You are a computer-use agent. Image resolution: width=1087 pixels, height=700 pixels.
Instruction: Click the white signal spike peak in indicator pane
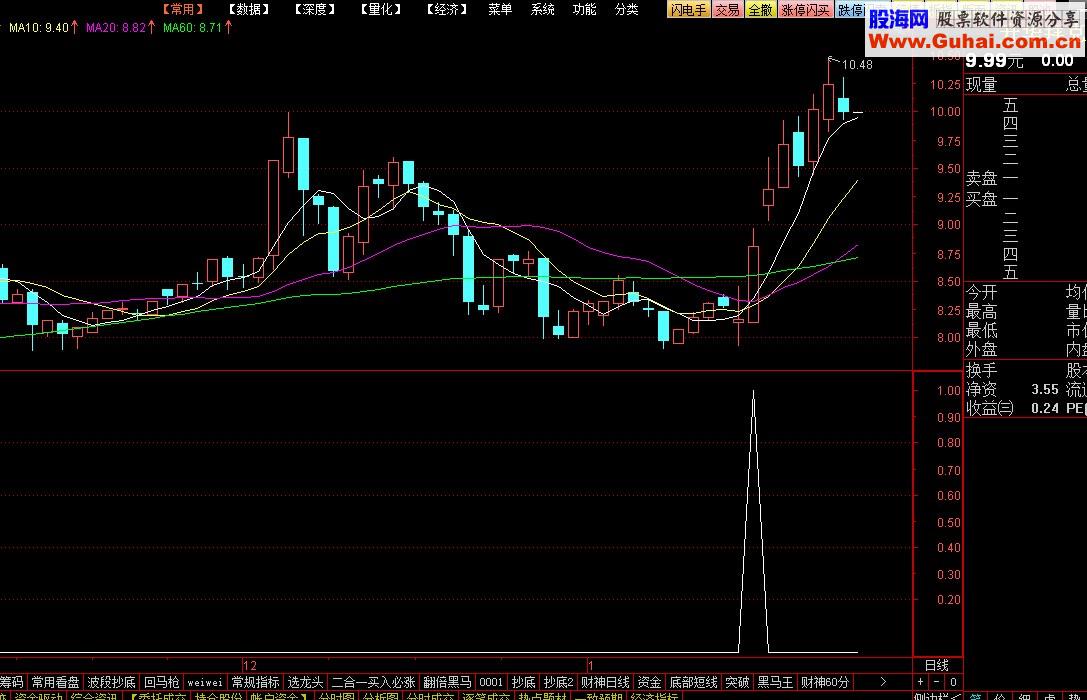pos(754,392)
